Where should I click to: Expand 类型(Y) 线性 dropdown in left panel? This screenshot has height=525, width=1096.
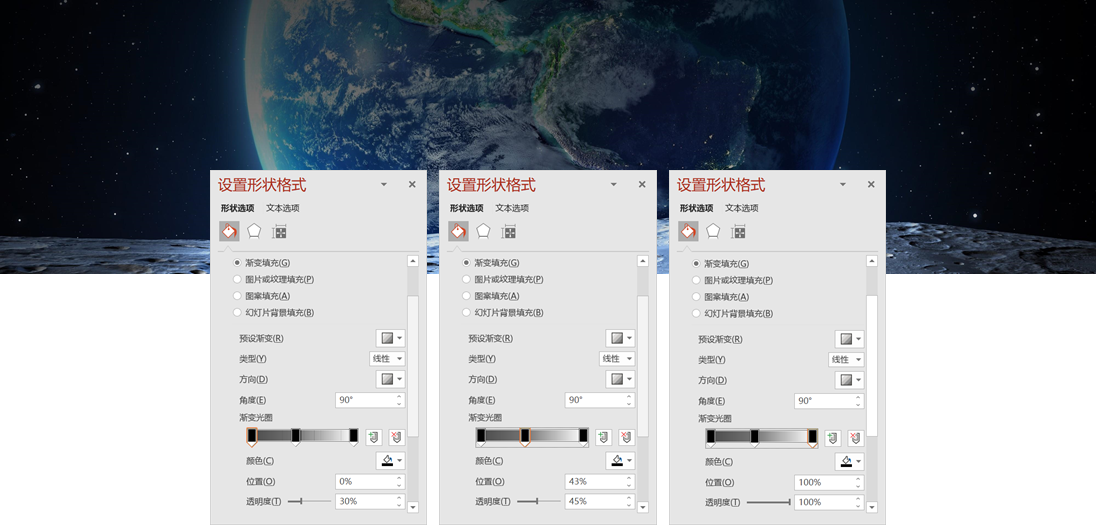[388, 359]
